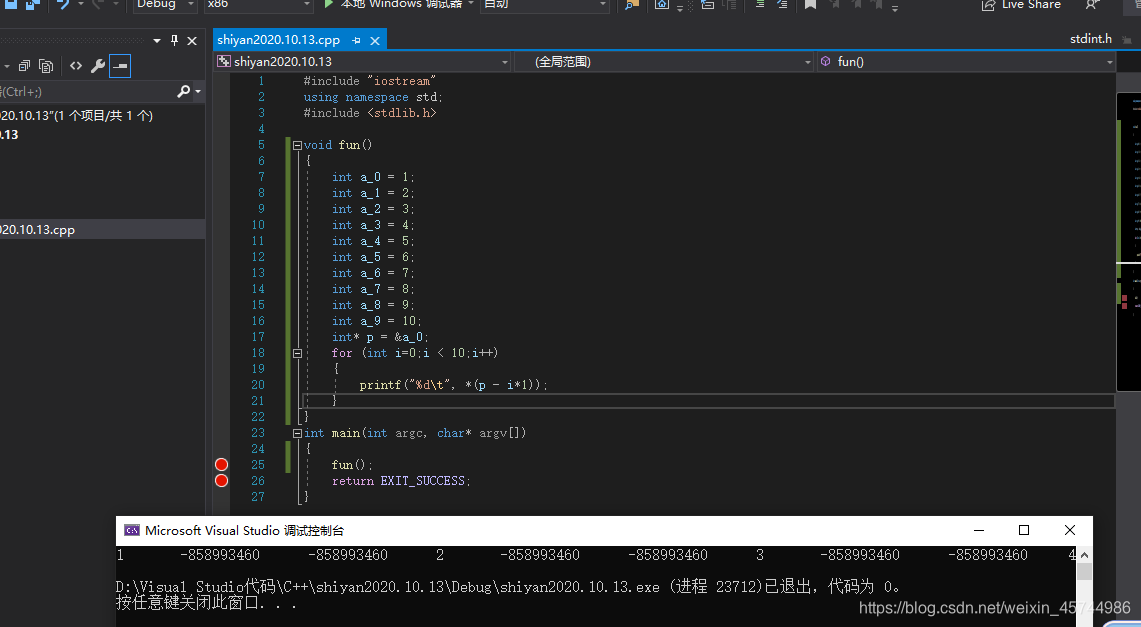Click the "return EXIT_SUCCESS;" line
Image resolution: width=1141 pixels, height=627 pixels.
(401, 481)
